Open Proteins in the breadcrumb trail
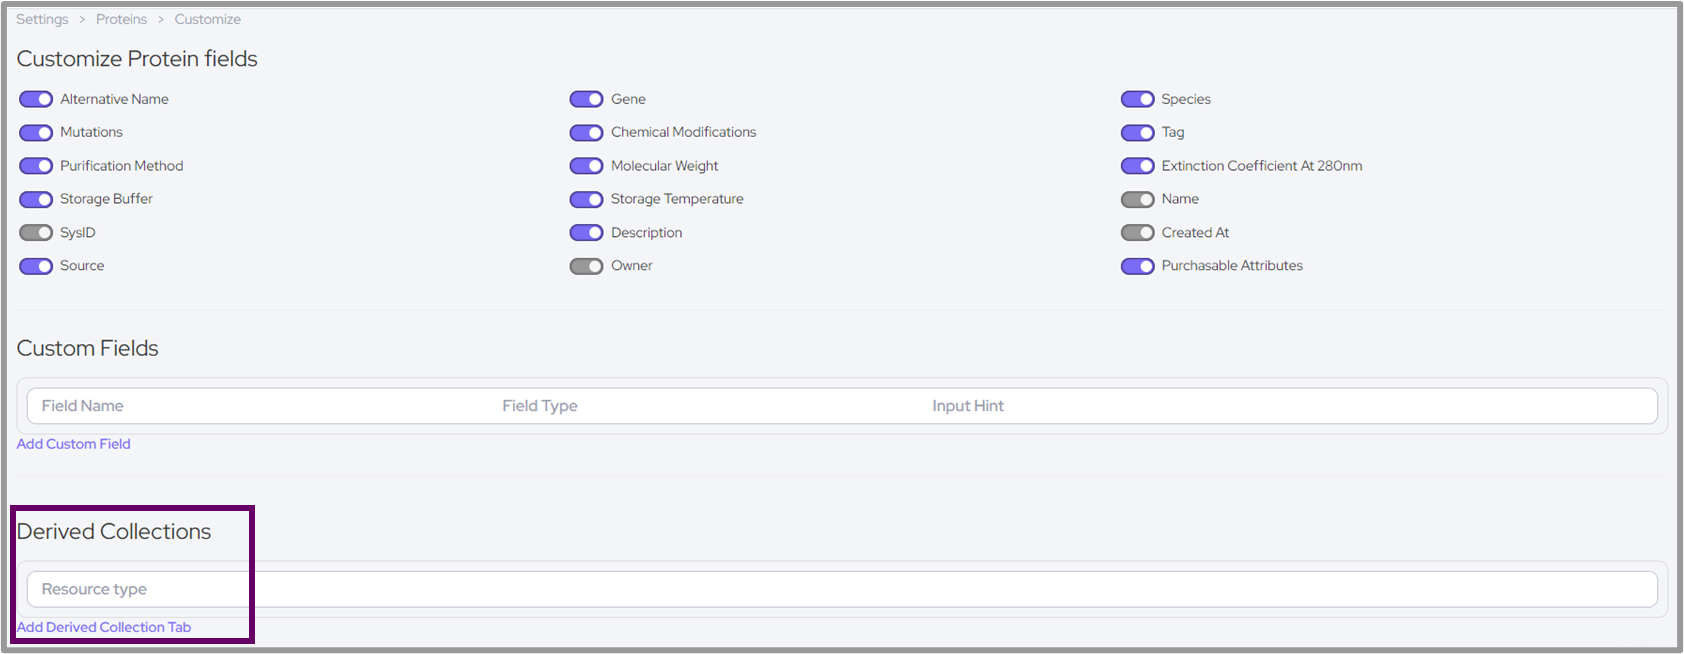This screenshot has width=1684, height=654. (x=121, y=19)
